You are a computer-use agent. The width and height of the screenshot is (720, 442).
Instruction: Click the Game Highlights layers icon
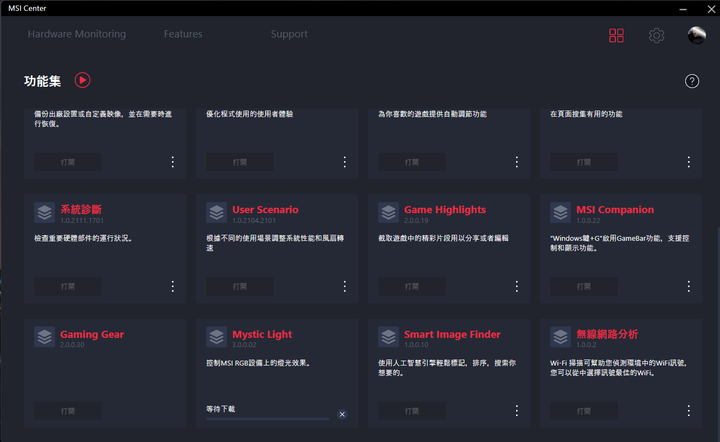point(388,213)
